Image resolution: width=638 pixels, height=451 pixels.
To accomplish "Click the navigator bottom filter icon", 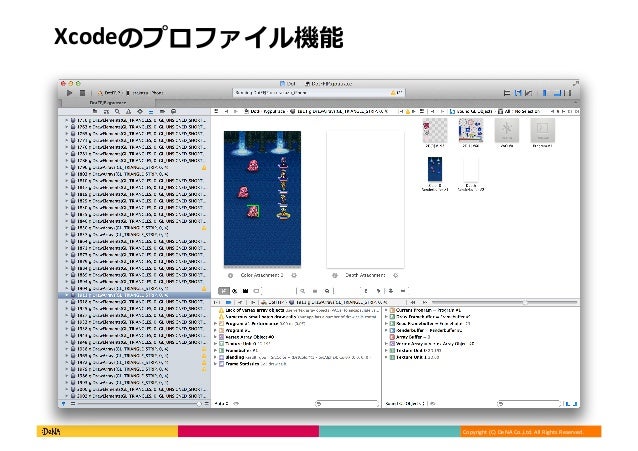I will pos(63,404).
